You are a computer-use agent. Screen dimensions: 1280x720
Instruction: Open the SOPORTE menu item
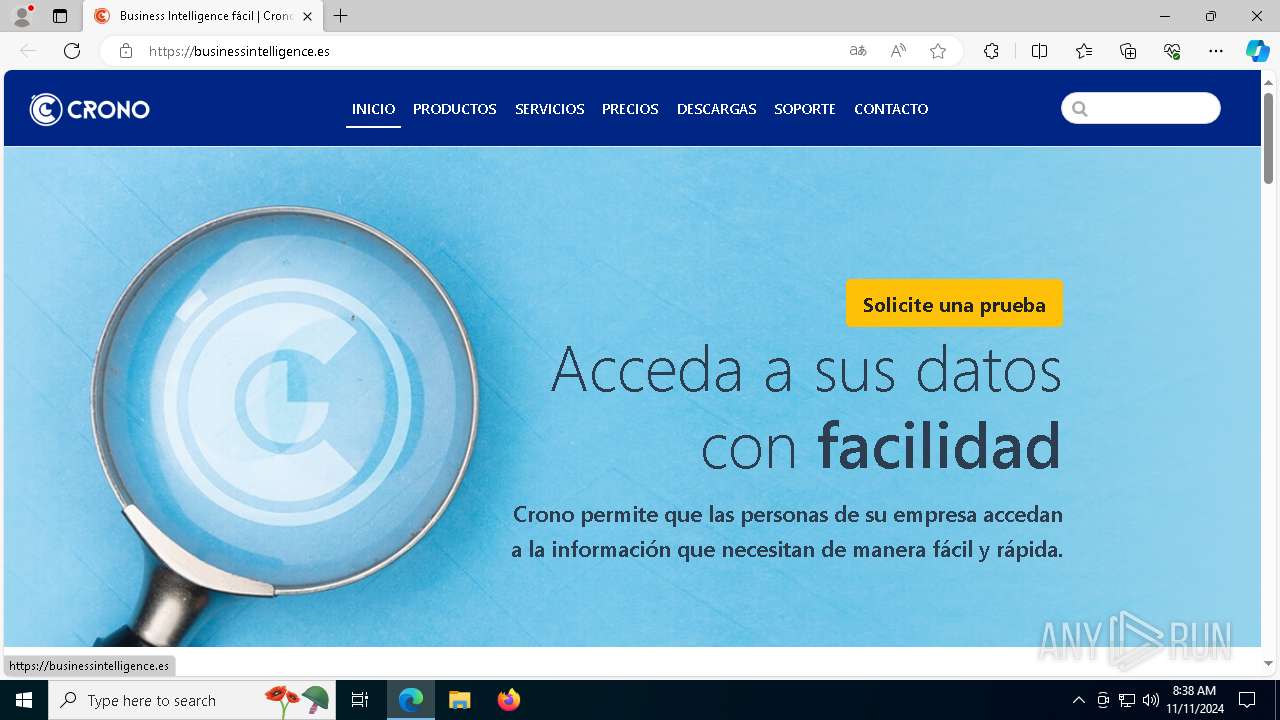(x=805, y=109)
